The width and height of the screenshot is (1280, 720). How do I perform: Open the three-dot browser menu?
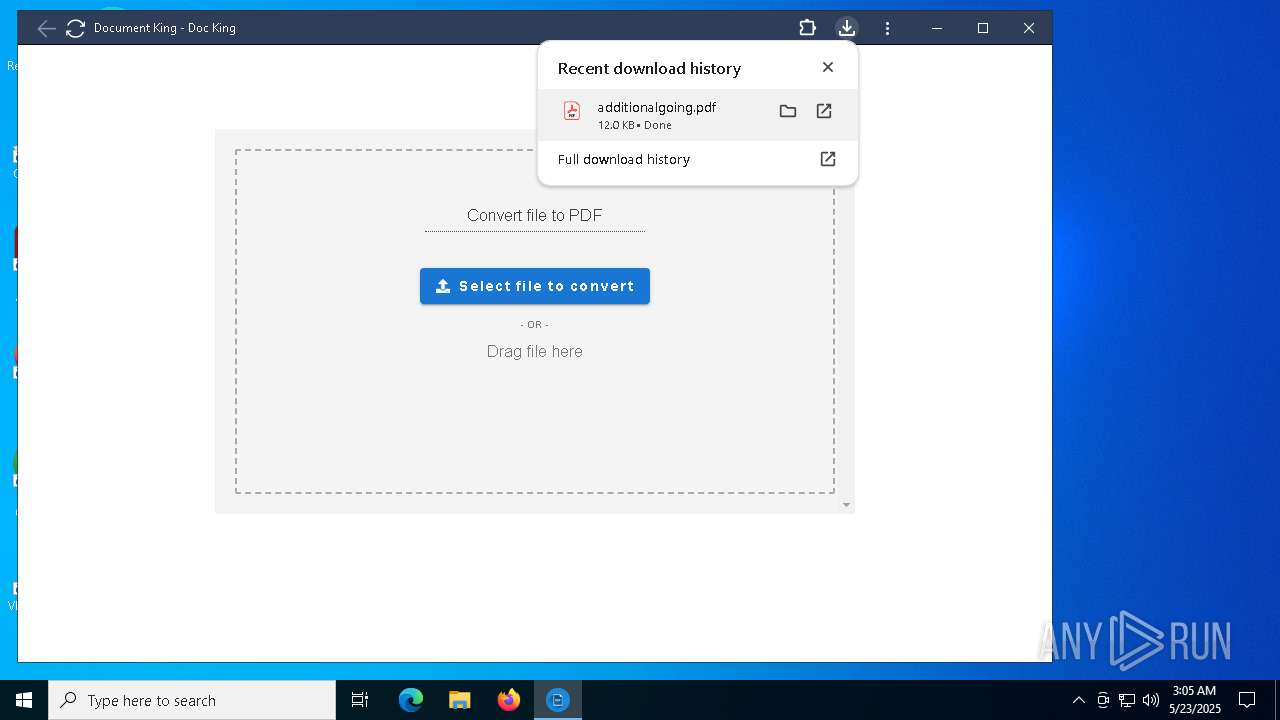887,28
